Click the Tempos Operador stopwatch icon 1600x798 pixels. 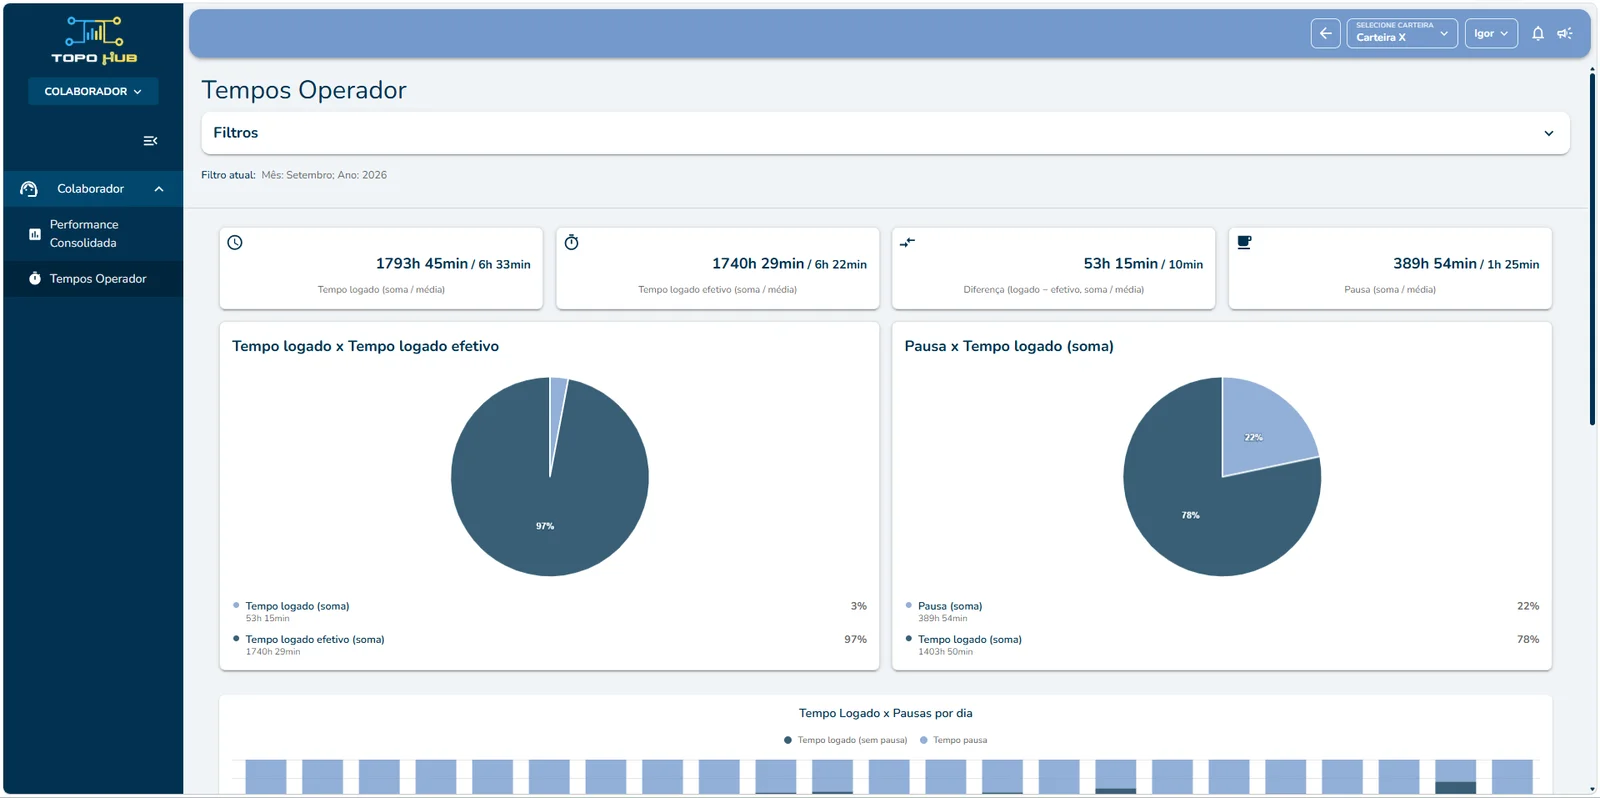pyautogui.click(x=35, y=279)
